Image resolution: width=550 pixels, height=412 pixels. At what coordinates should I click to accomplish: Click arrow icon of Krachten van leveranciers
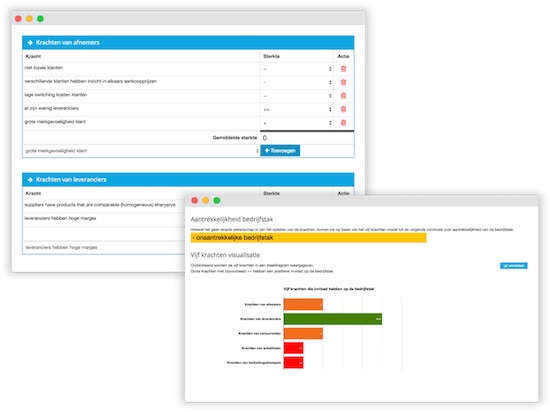[x=30, y=180]
